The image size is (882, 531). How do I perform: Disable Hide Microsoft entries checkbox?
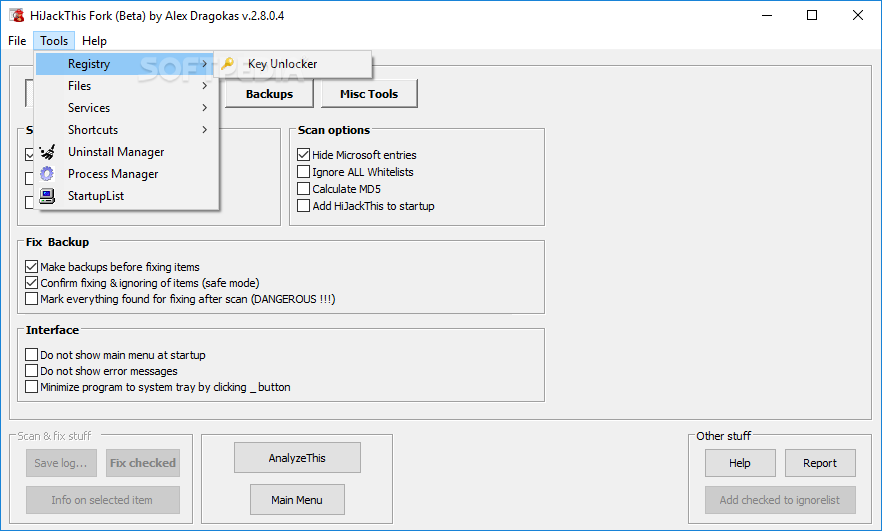(x=303, y=155)
